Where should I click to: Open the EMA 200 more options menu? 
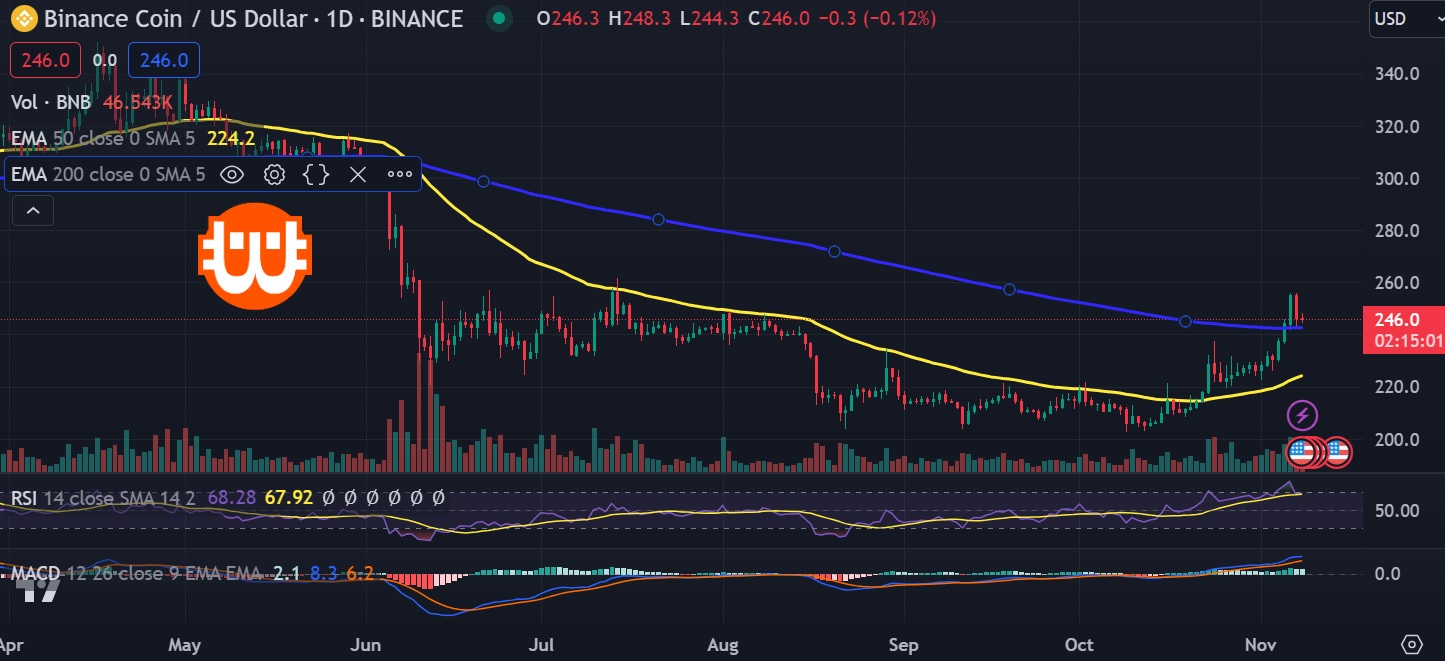(400, 175)
